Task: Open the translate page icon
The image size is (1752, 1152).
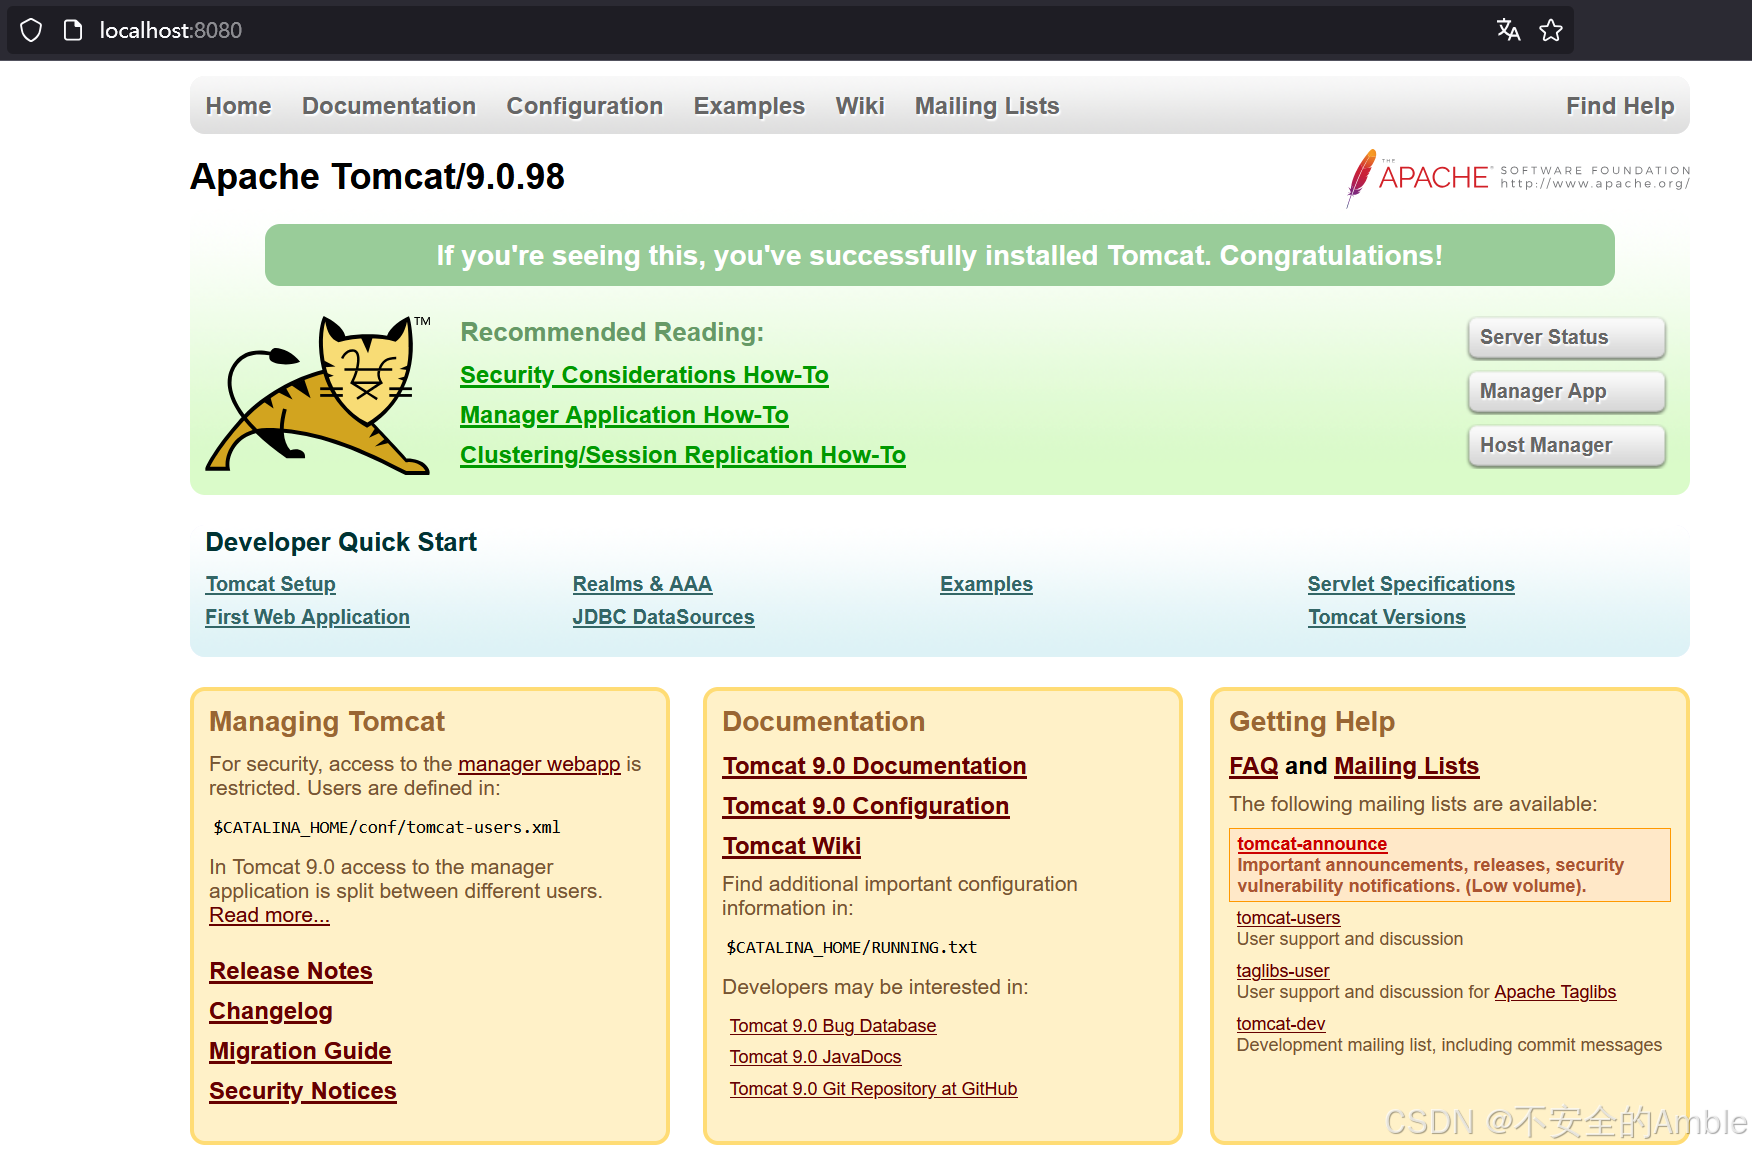Action: tap(1508, 30)
